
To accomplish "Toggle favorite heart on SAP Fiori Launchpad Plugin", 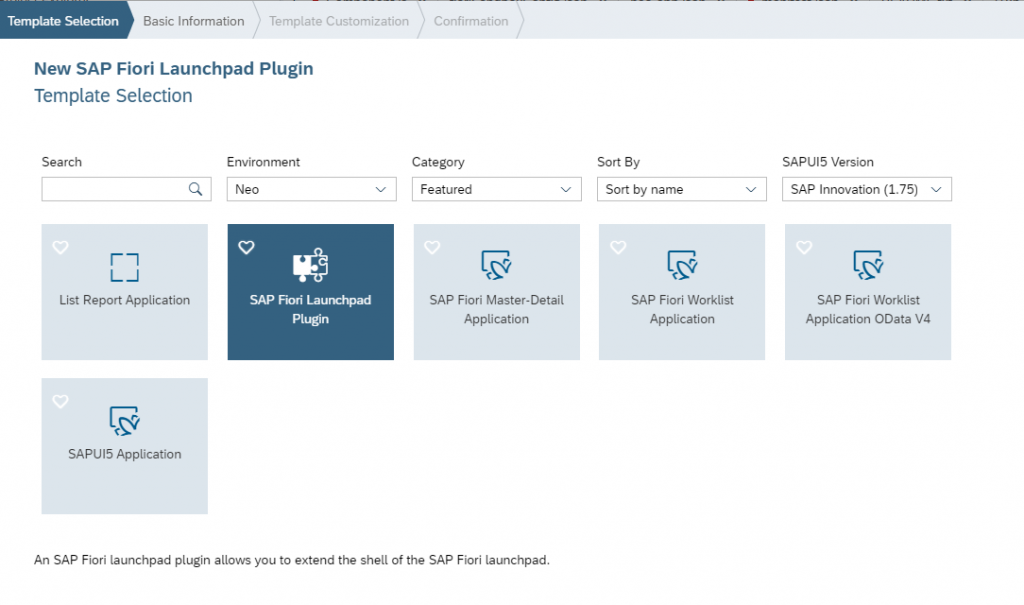I will click(246, 247).
